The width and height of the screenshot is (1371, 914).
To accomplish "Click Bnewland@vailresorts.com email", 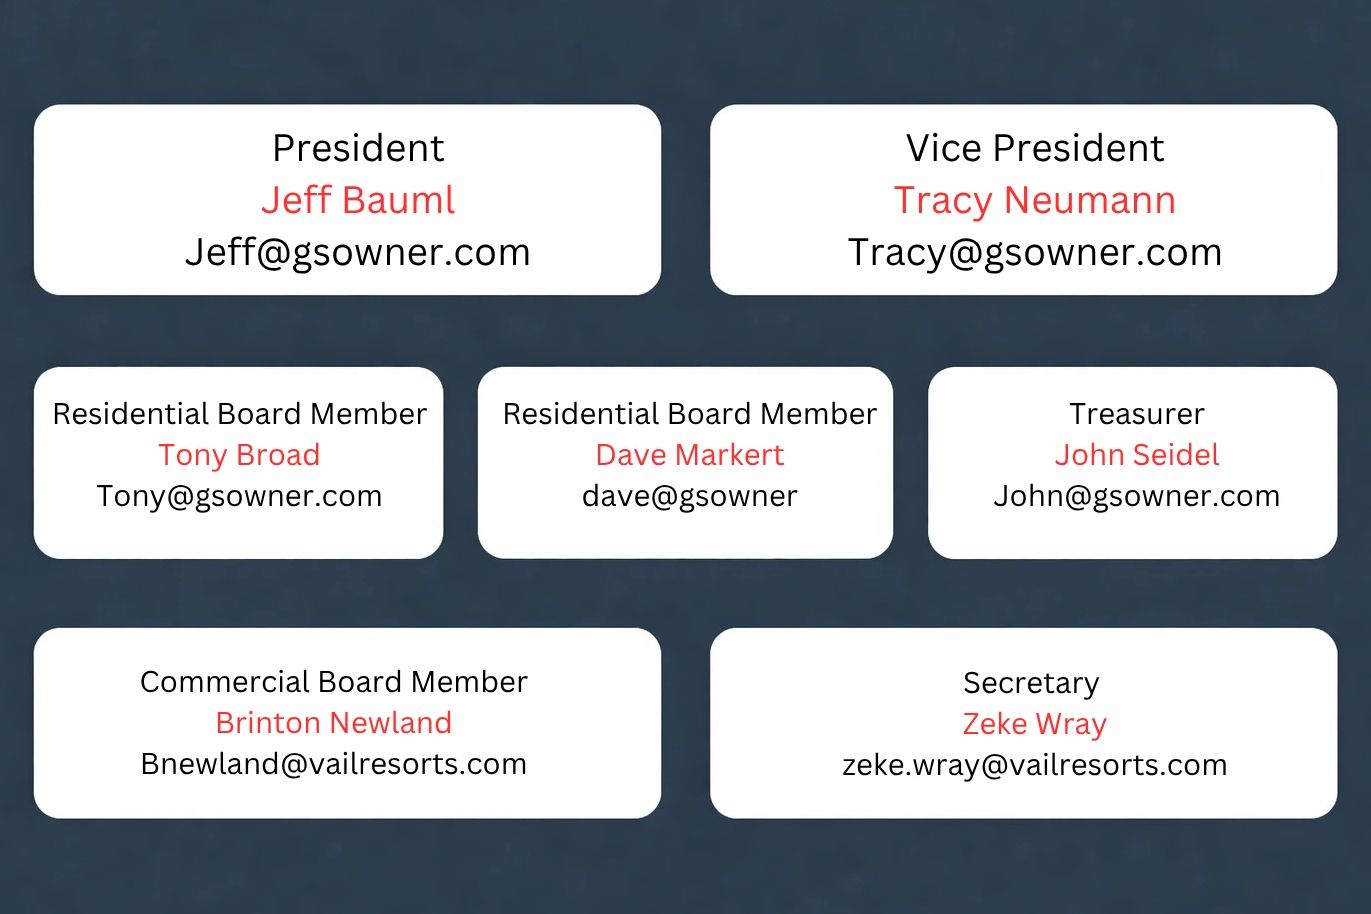I will pos(334,764).
